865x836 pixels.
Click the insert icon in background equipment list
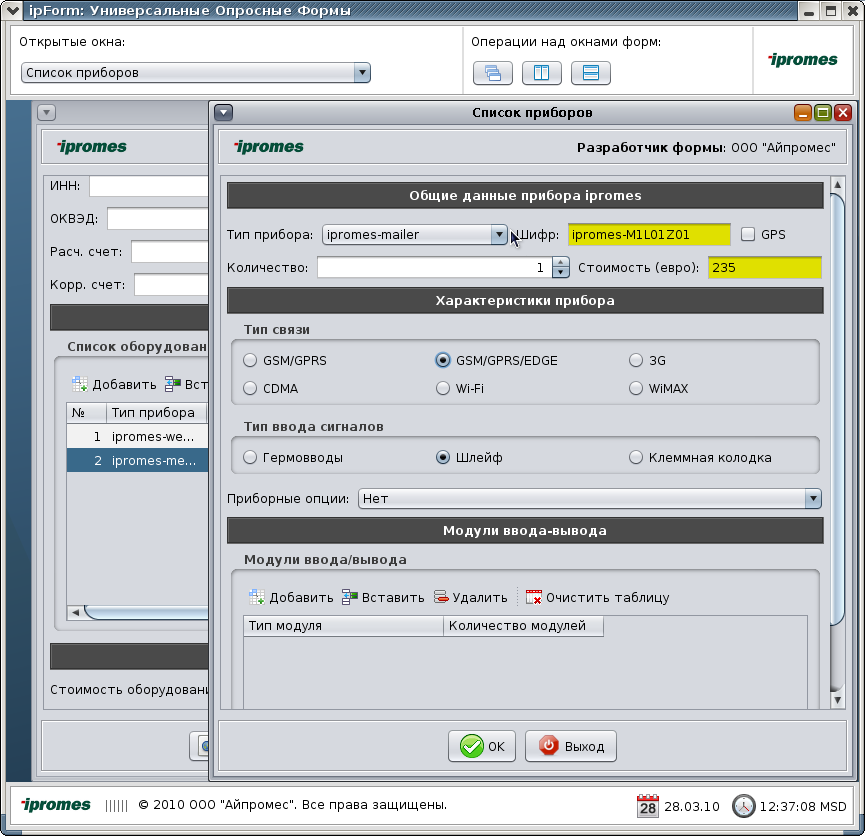tap(173, 384)
